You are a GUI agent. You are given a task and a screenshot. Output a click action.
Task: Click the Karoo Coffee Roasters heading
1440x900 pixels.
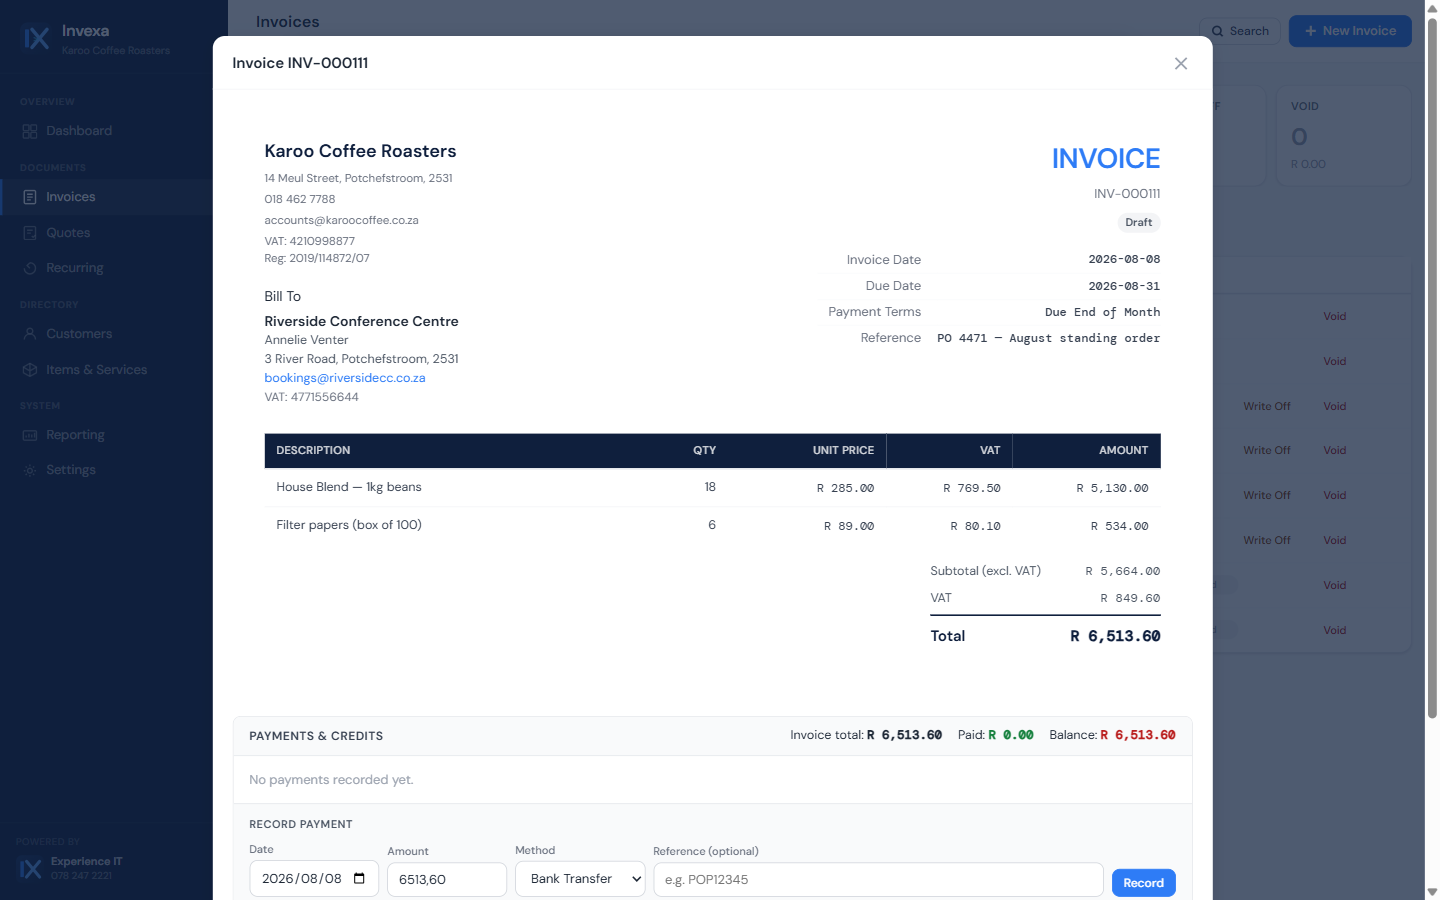360,151
